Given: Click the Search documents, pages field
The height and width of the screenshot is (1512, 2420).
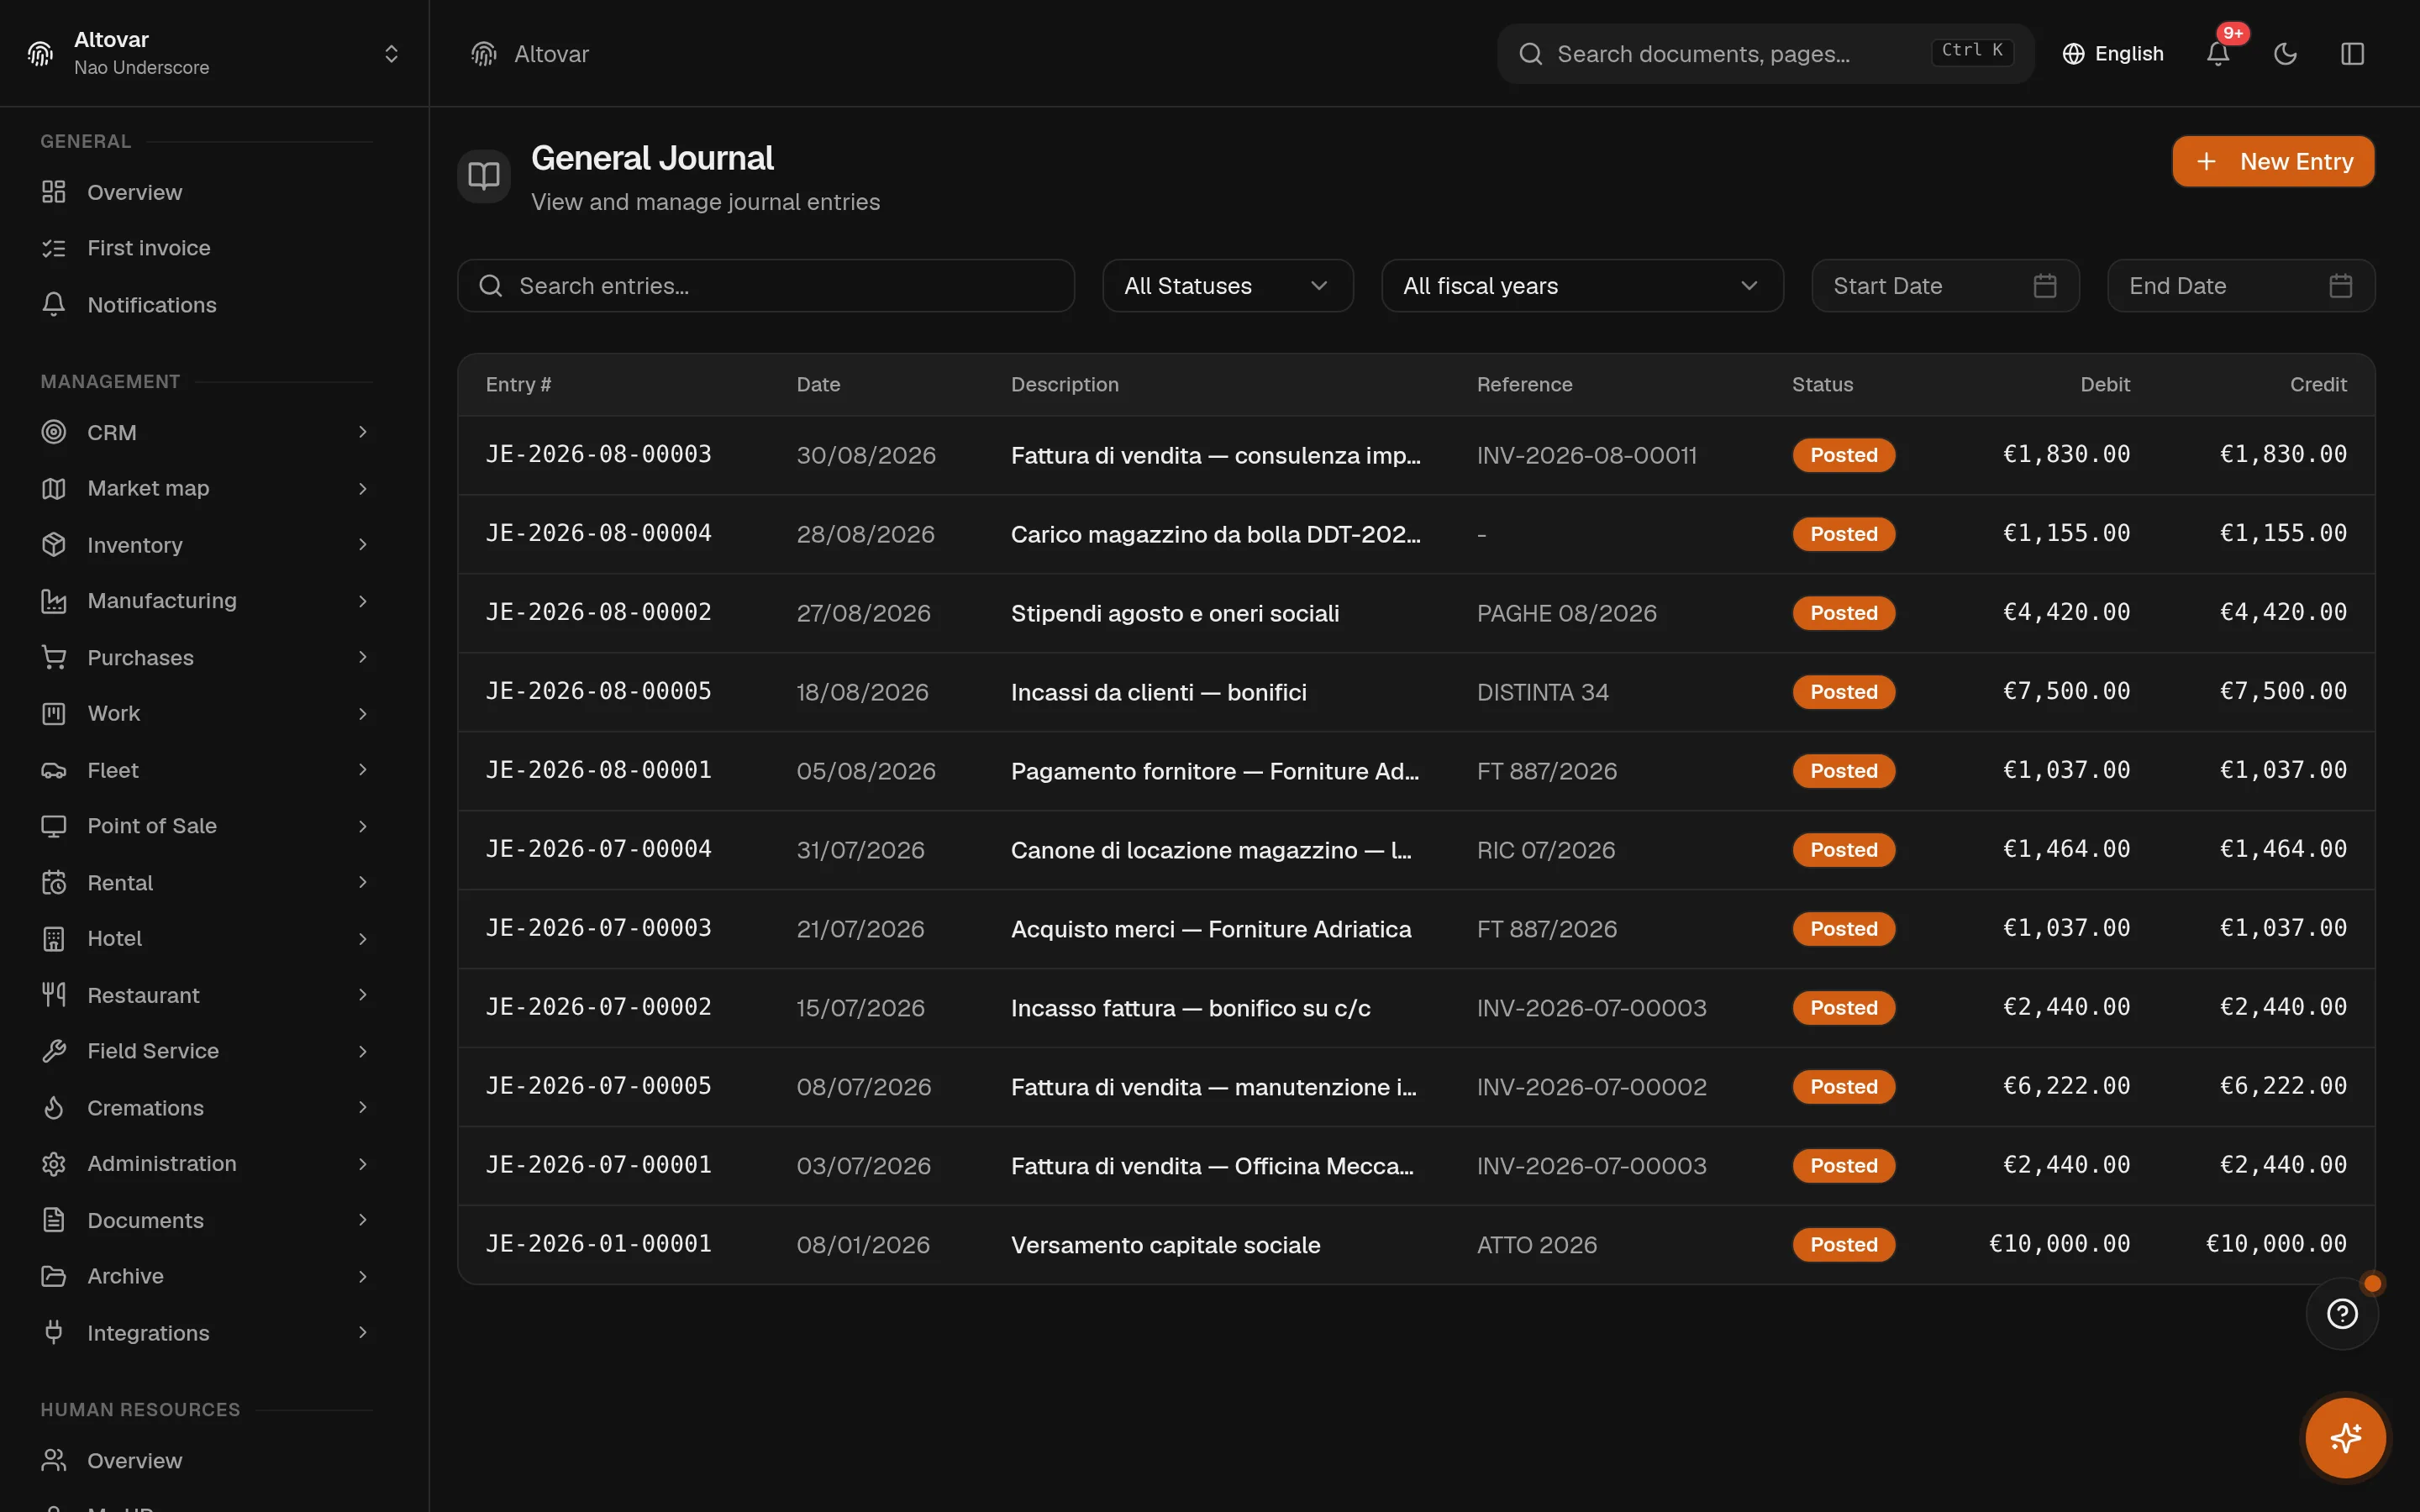Looking at the screenshot, I should pos(1765,54).
